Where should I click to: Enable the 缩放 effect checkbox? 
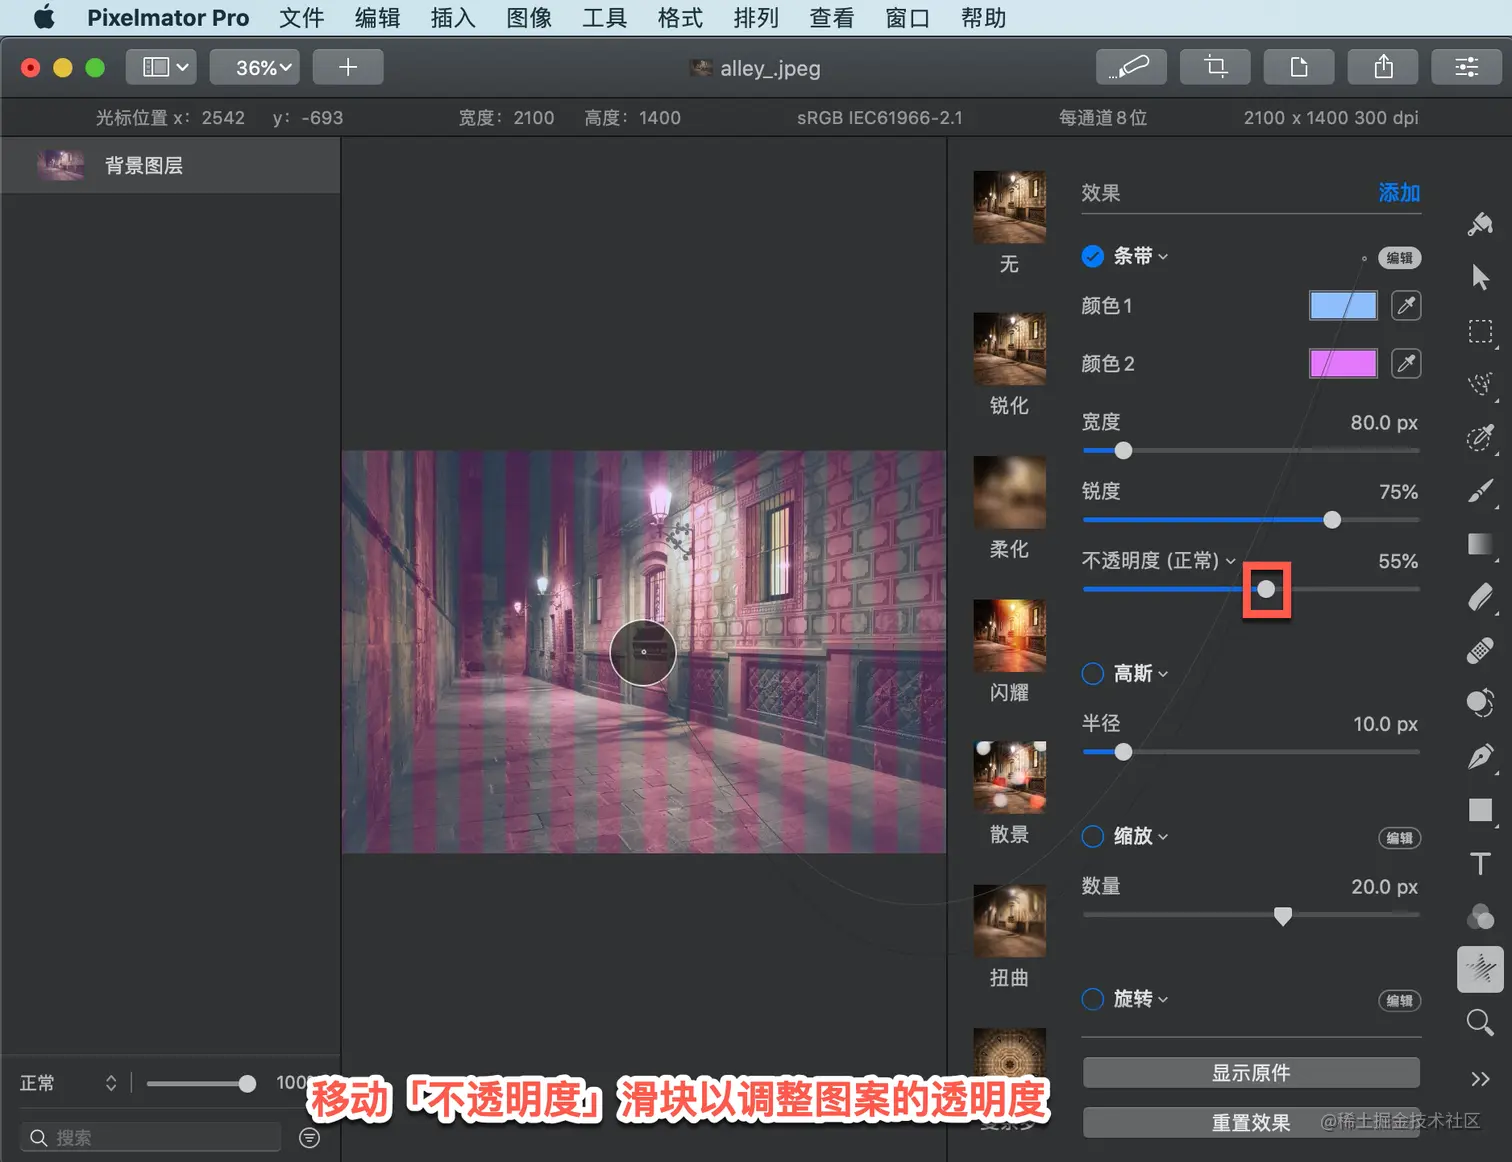[x=1093, y=836]
